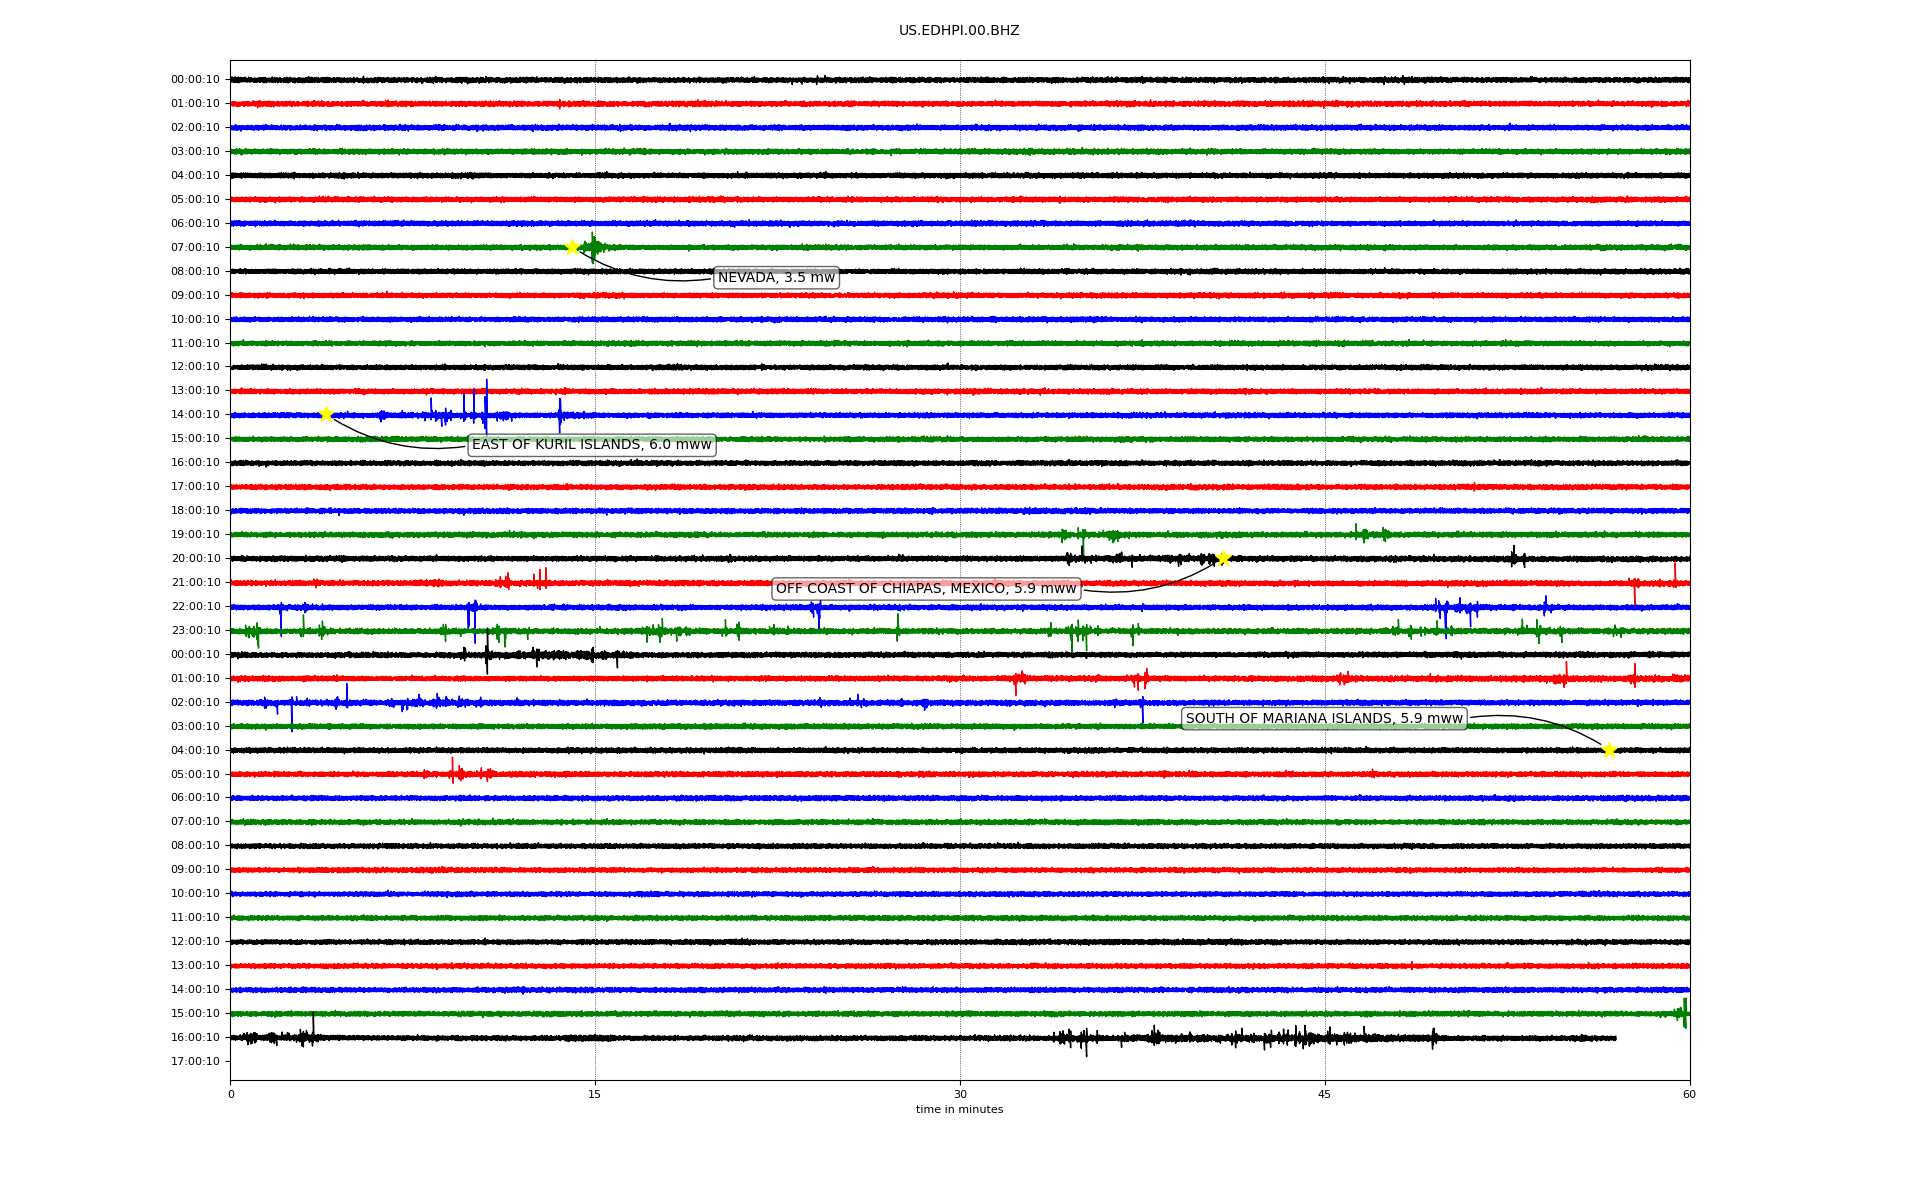The height and width of the screenshot is (1200, 1920).
Task: Select the NEVADA, 3.5 mw annotation label
Action: (776, 278)
